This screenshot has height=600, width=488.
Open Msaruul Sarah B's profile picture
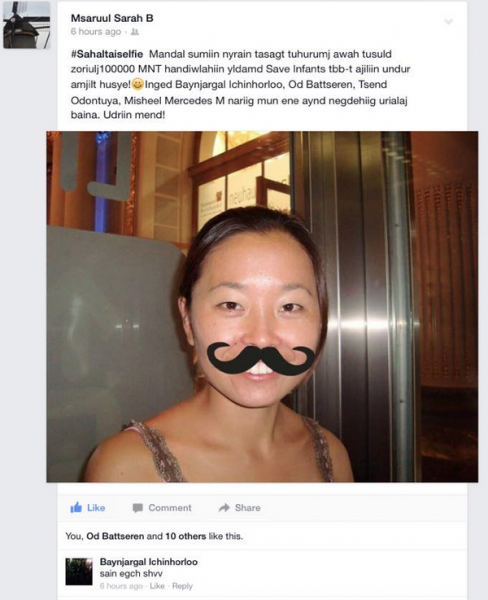[26, 25]
